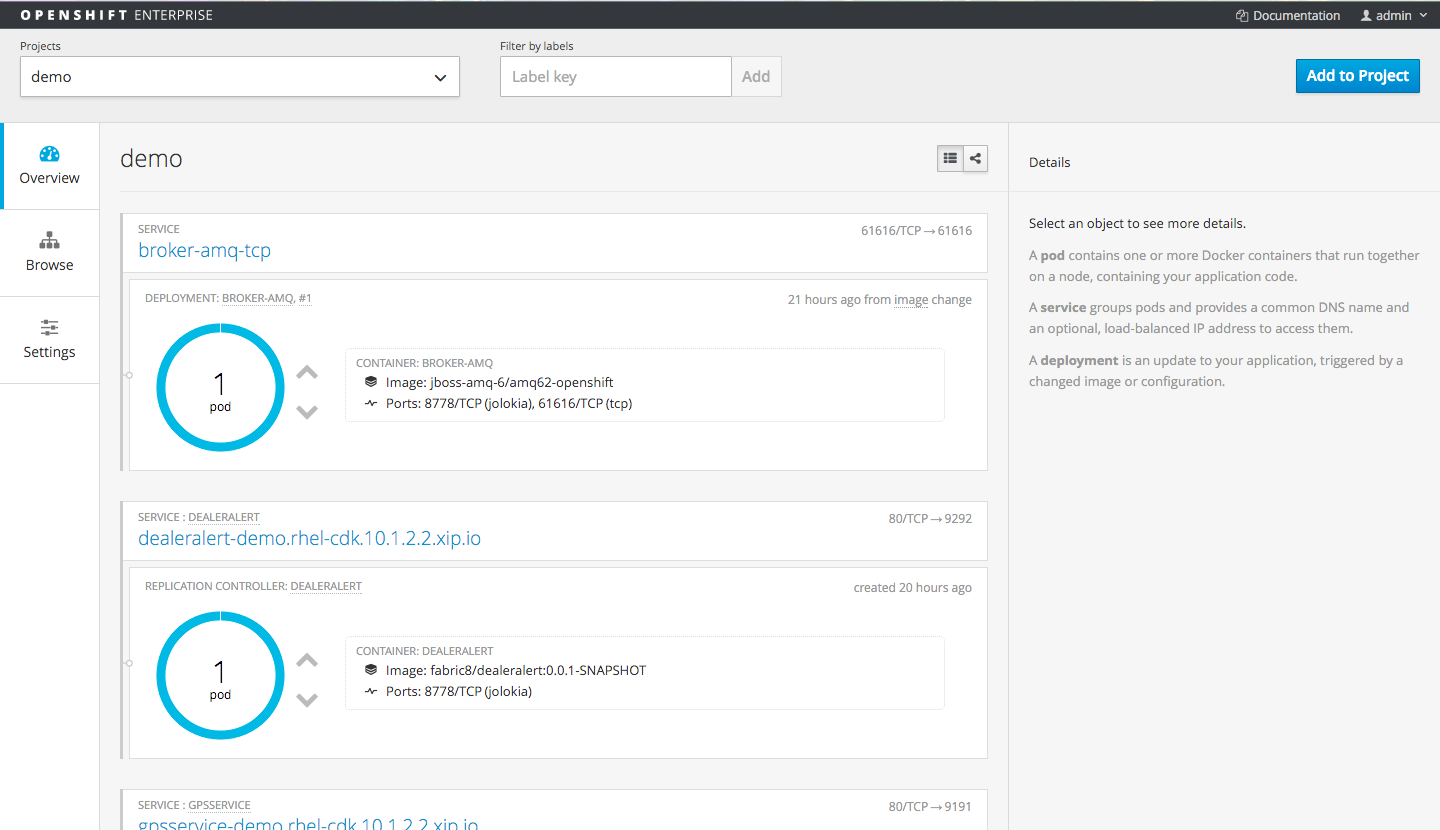Click Ports: 8778/TCP (jolokia), 61616/TCP (tcp) text
The height and width of the screenshot is (830, 1440).
click(508, 404)
